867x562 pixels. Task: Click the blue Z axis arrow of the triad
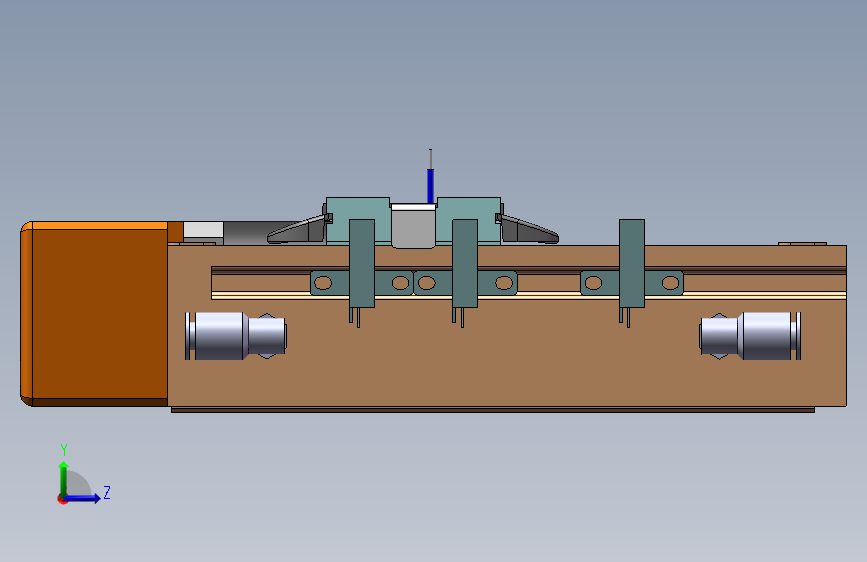pyautogui.click(x=82, y=498)
